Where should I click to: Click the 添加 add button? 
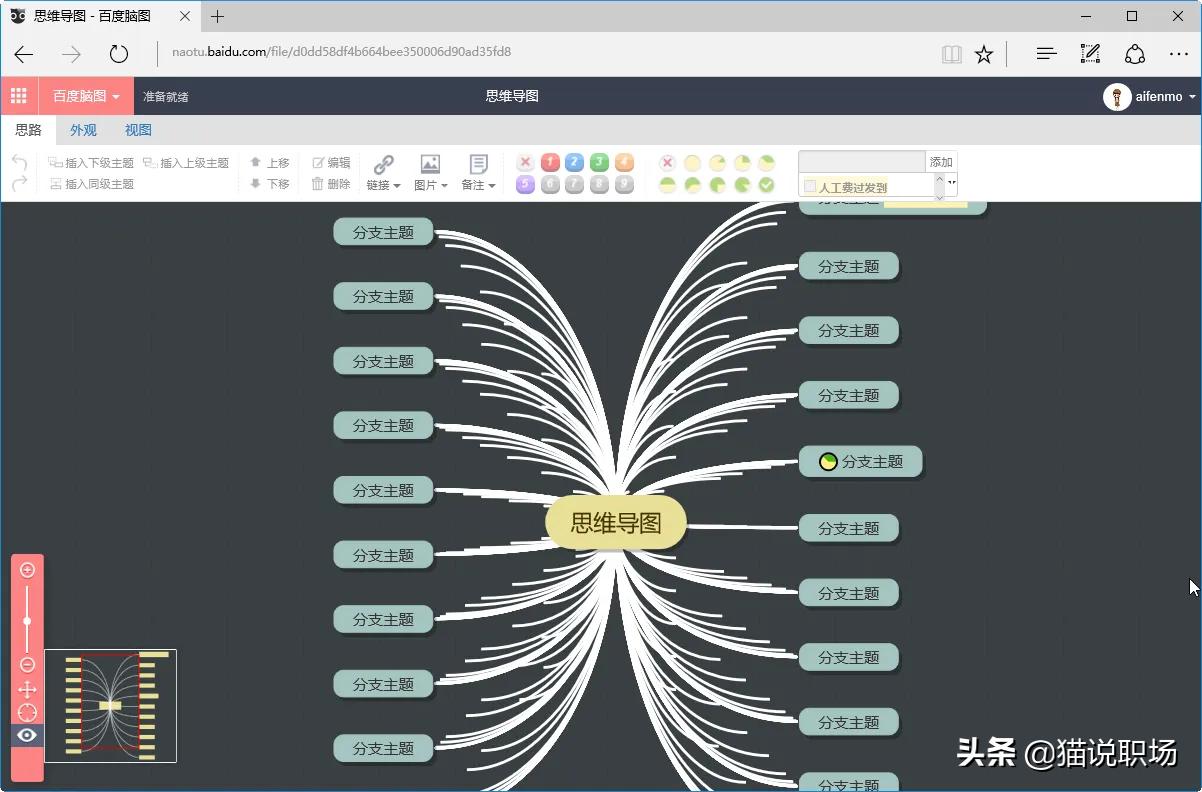[939, 161]
